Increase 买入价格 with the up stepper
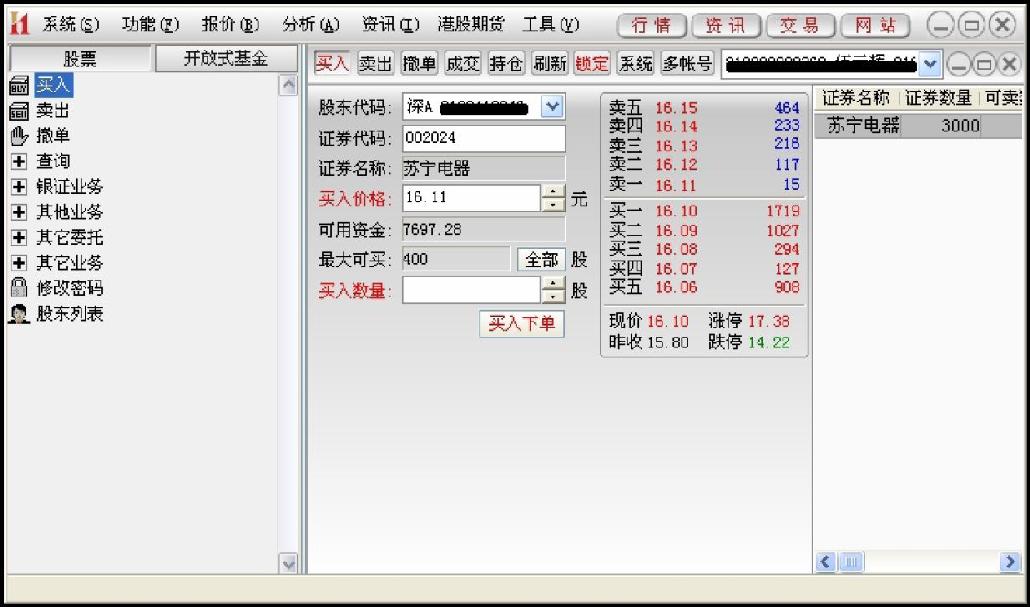The width and height of the screenshot is (1030, 607). (x=554, y=191)
